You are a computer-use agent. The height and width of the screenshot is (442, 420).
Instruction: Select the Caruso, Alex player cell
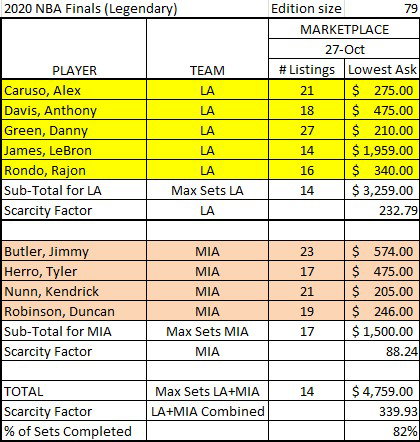[x=74, y=90]
